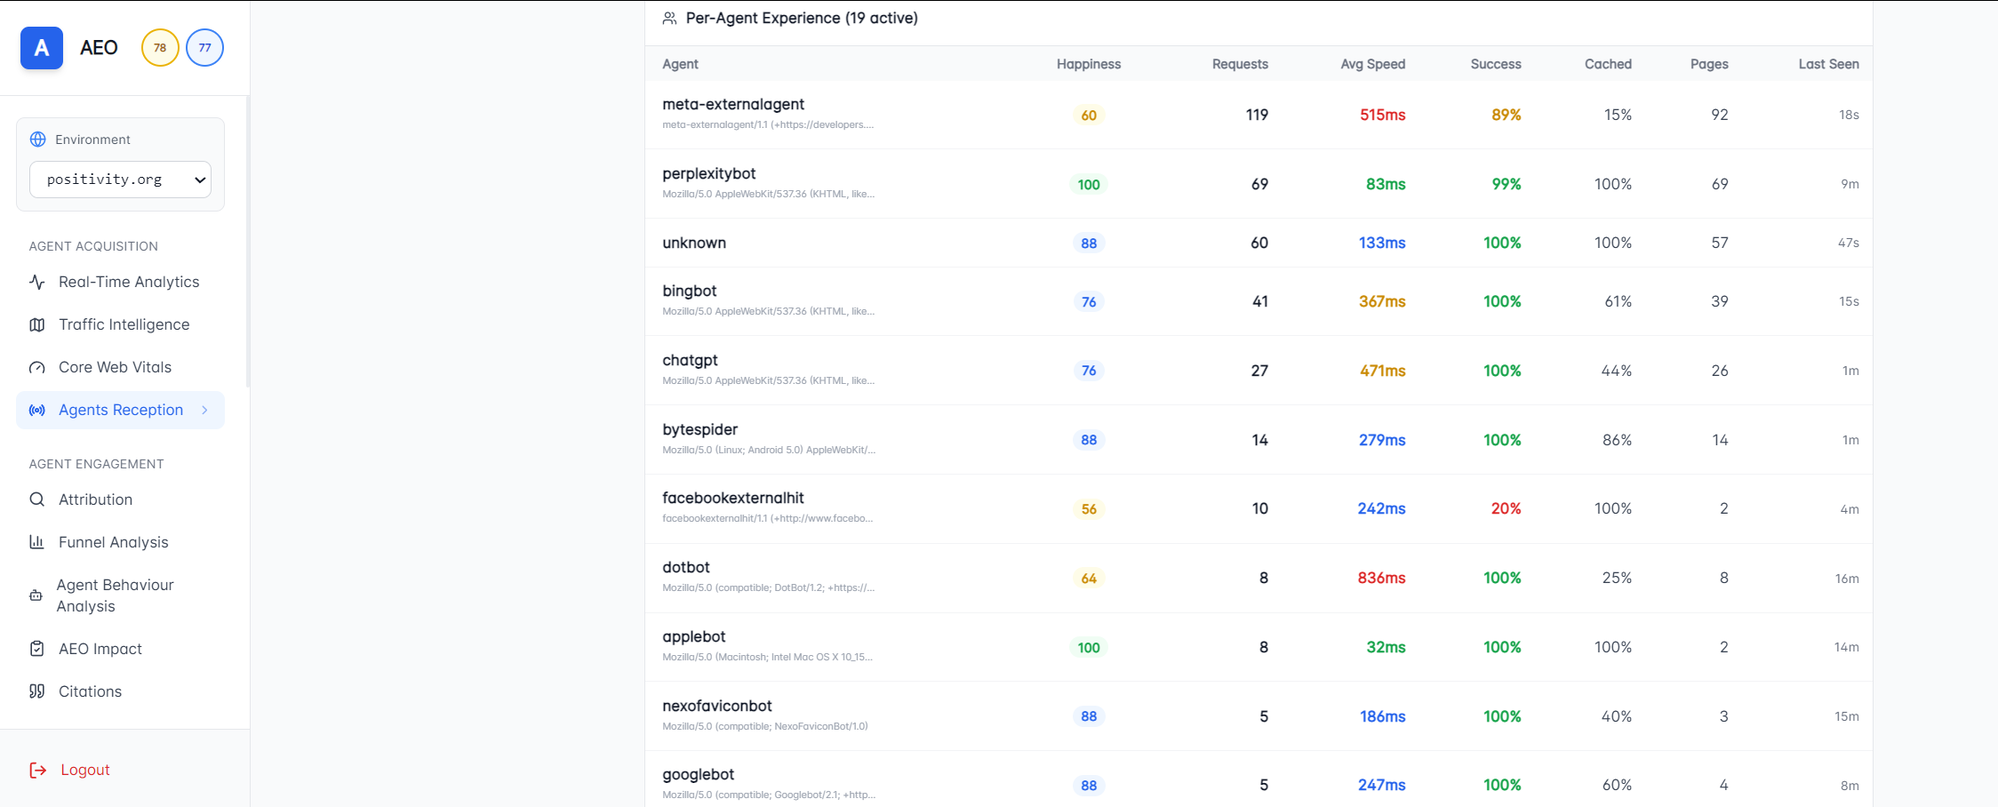The image size is (1998, 807).
Task: Sort by the Last Seen column header
Action: coord(1829,64)
